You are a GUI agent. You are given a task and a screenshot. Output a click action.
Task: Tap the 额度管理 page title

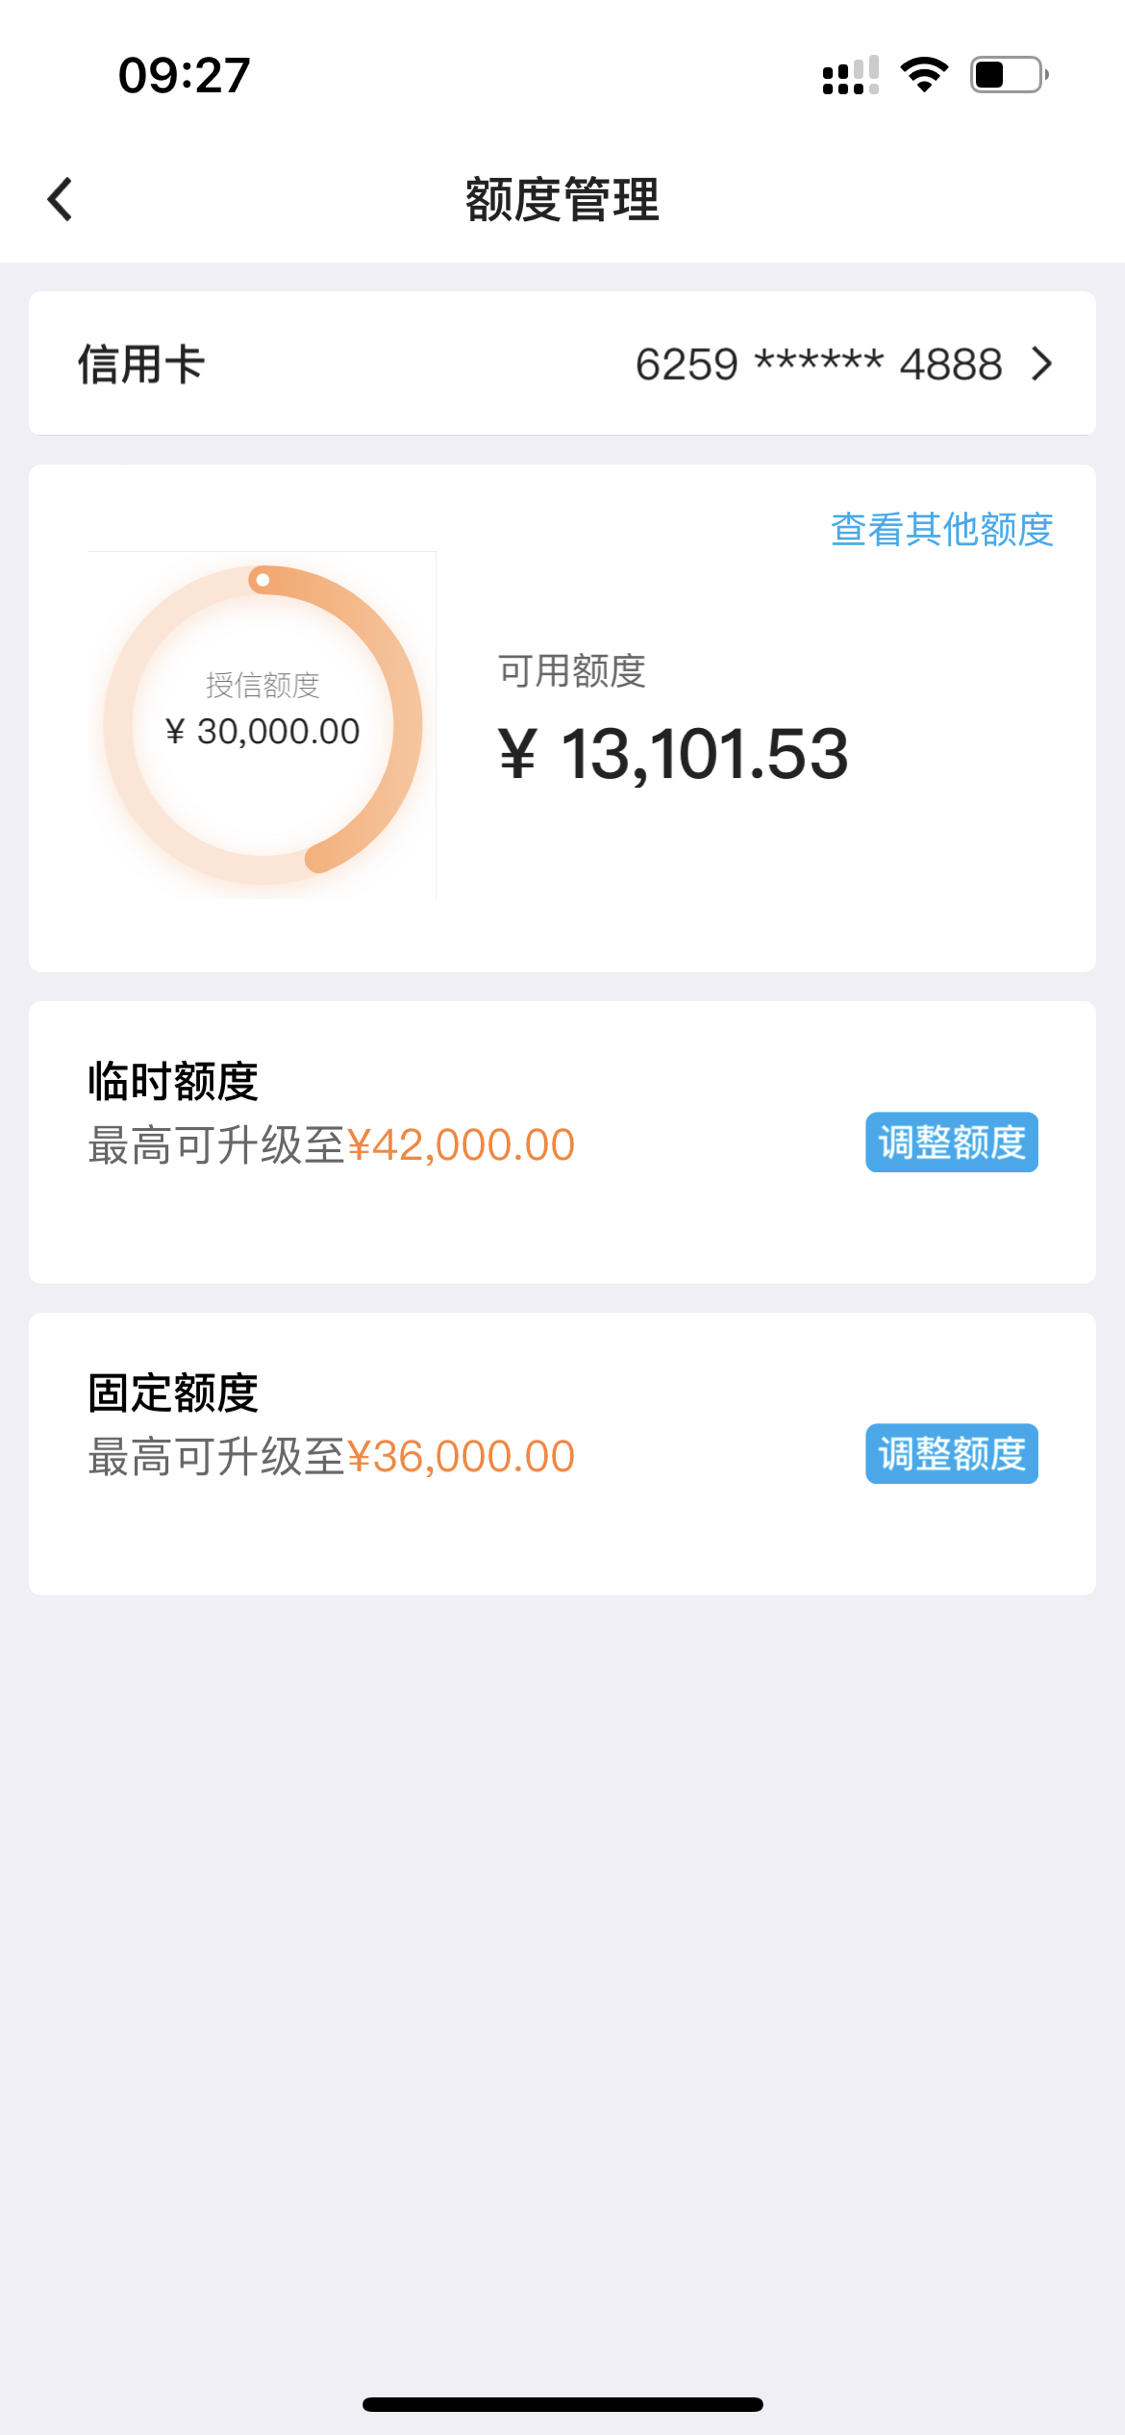point(562,199)
